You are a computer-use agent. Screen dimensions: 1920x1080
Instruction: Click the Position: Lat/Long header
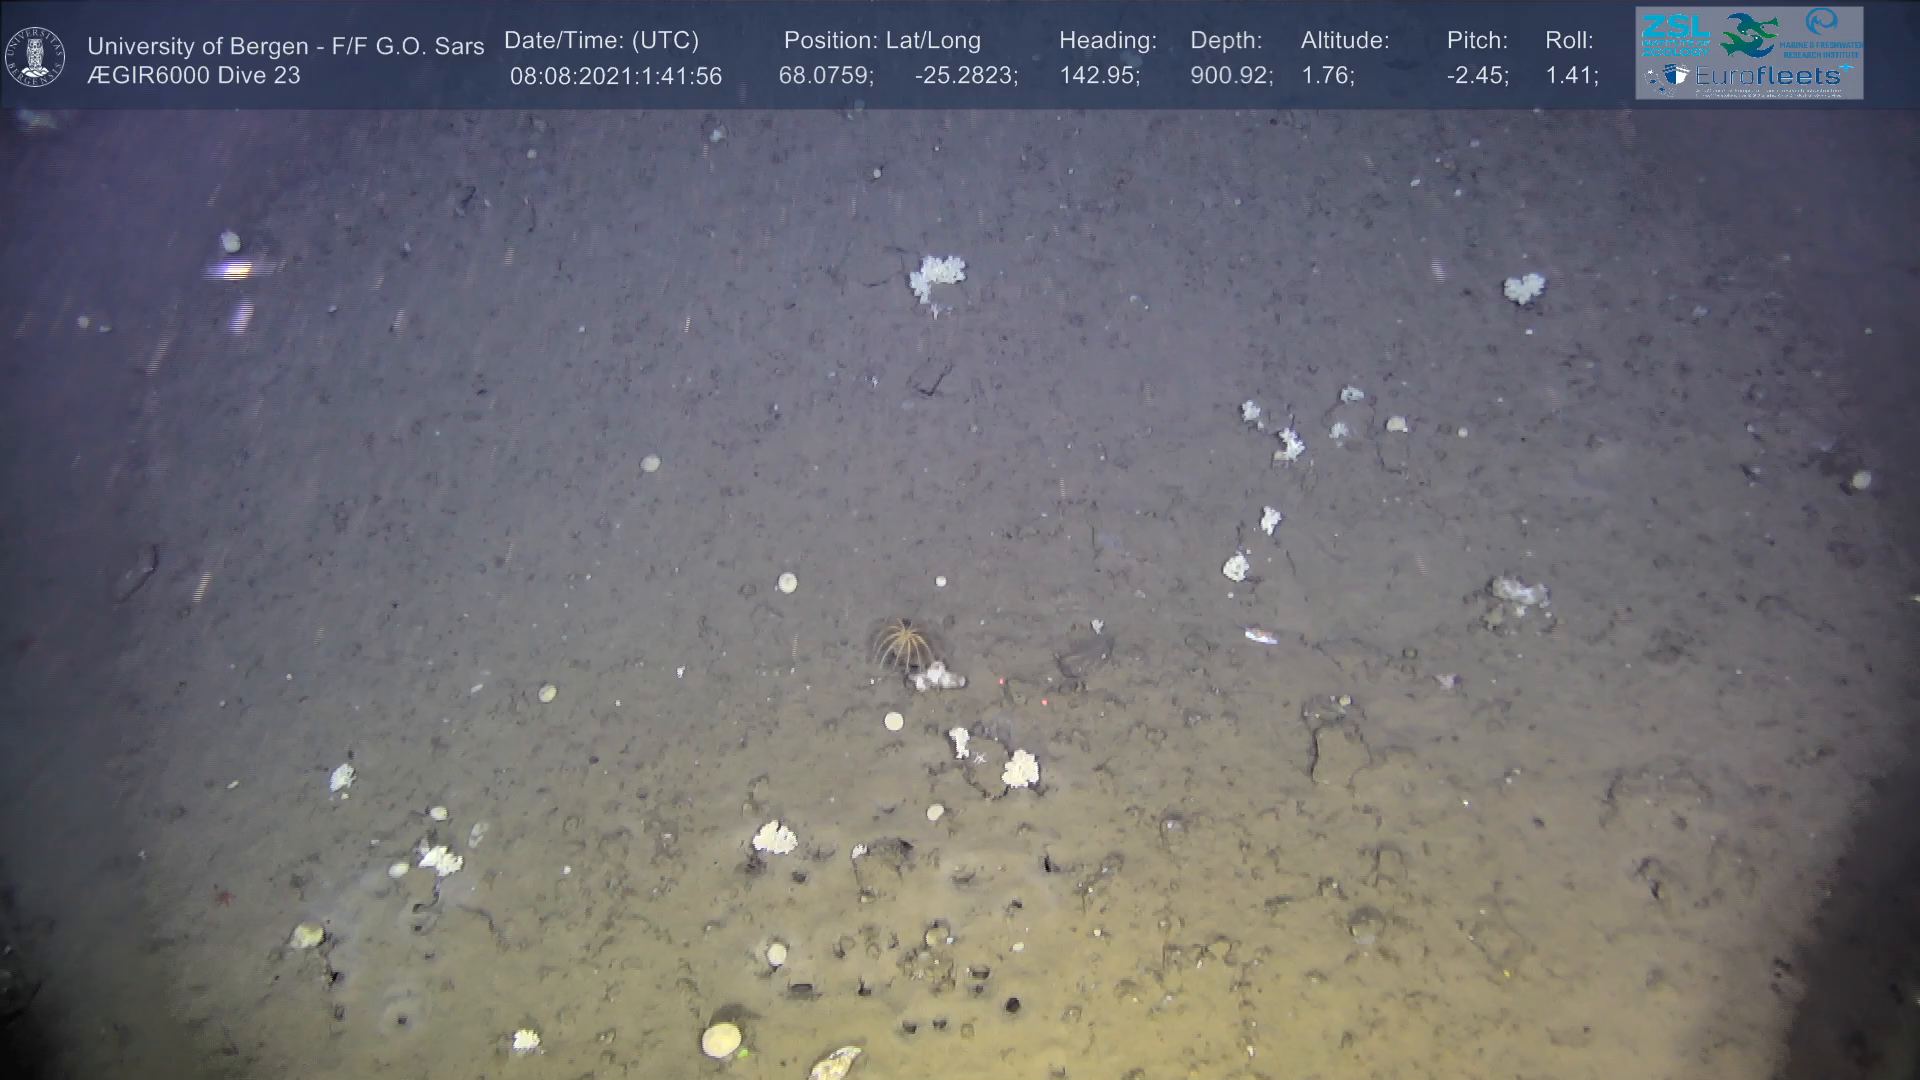click(881, 40)
